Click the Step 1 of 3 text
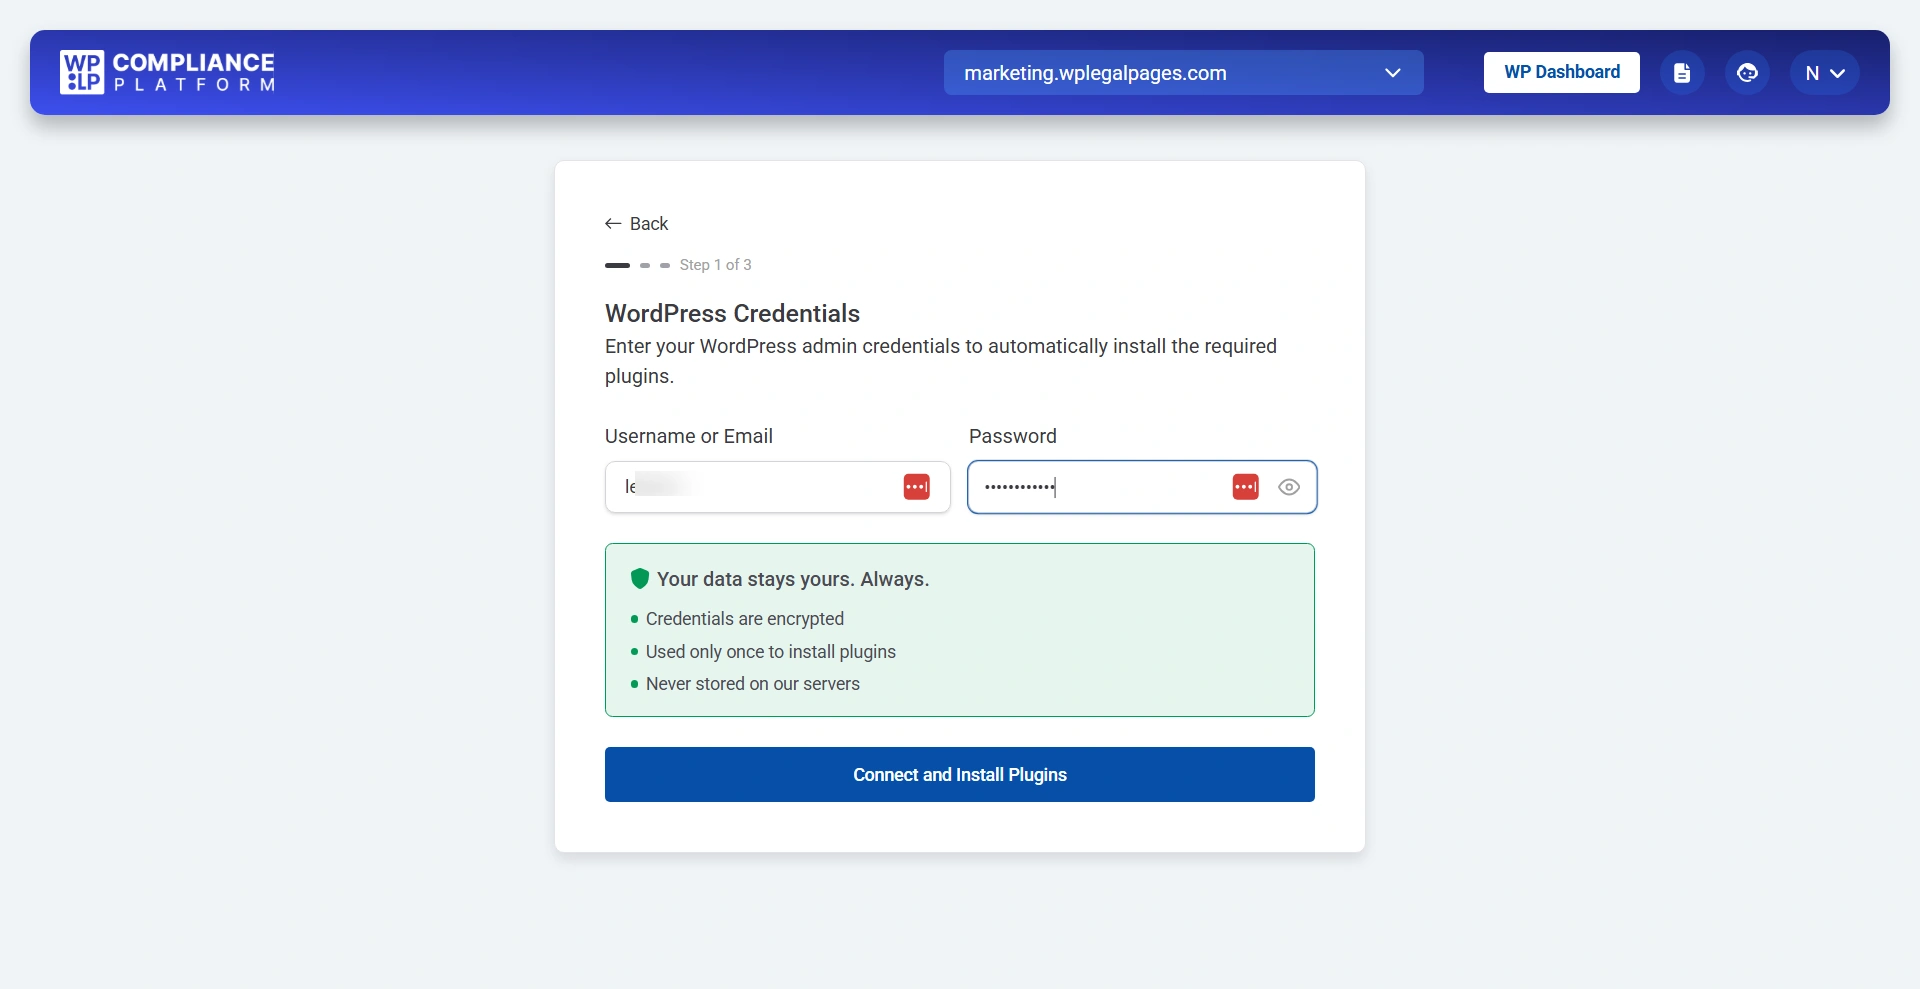 click(715, 265)
